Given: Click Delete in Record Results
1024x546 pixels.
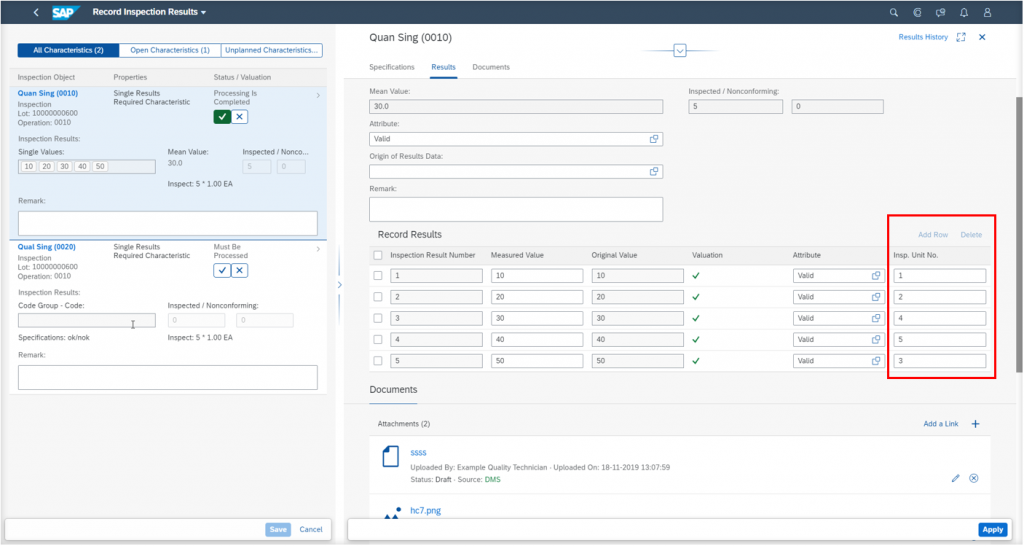Looking at the screenshot, I should (x=971, y=235).
